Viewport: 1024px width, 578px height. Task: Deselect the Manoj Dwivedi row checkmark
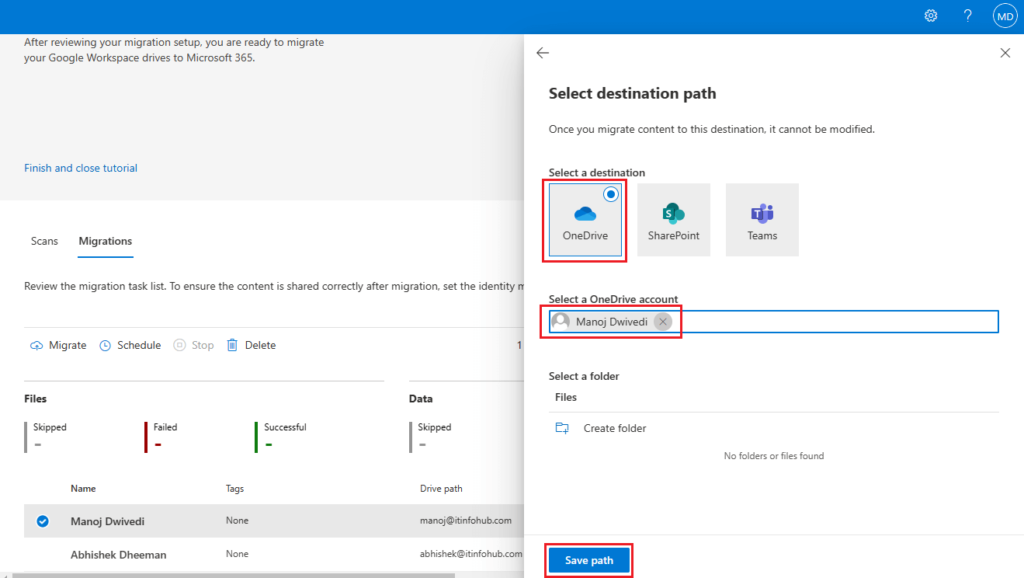[x=42, y=520]
